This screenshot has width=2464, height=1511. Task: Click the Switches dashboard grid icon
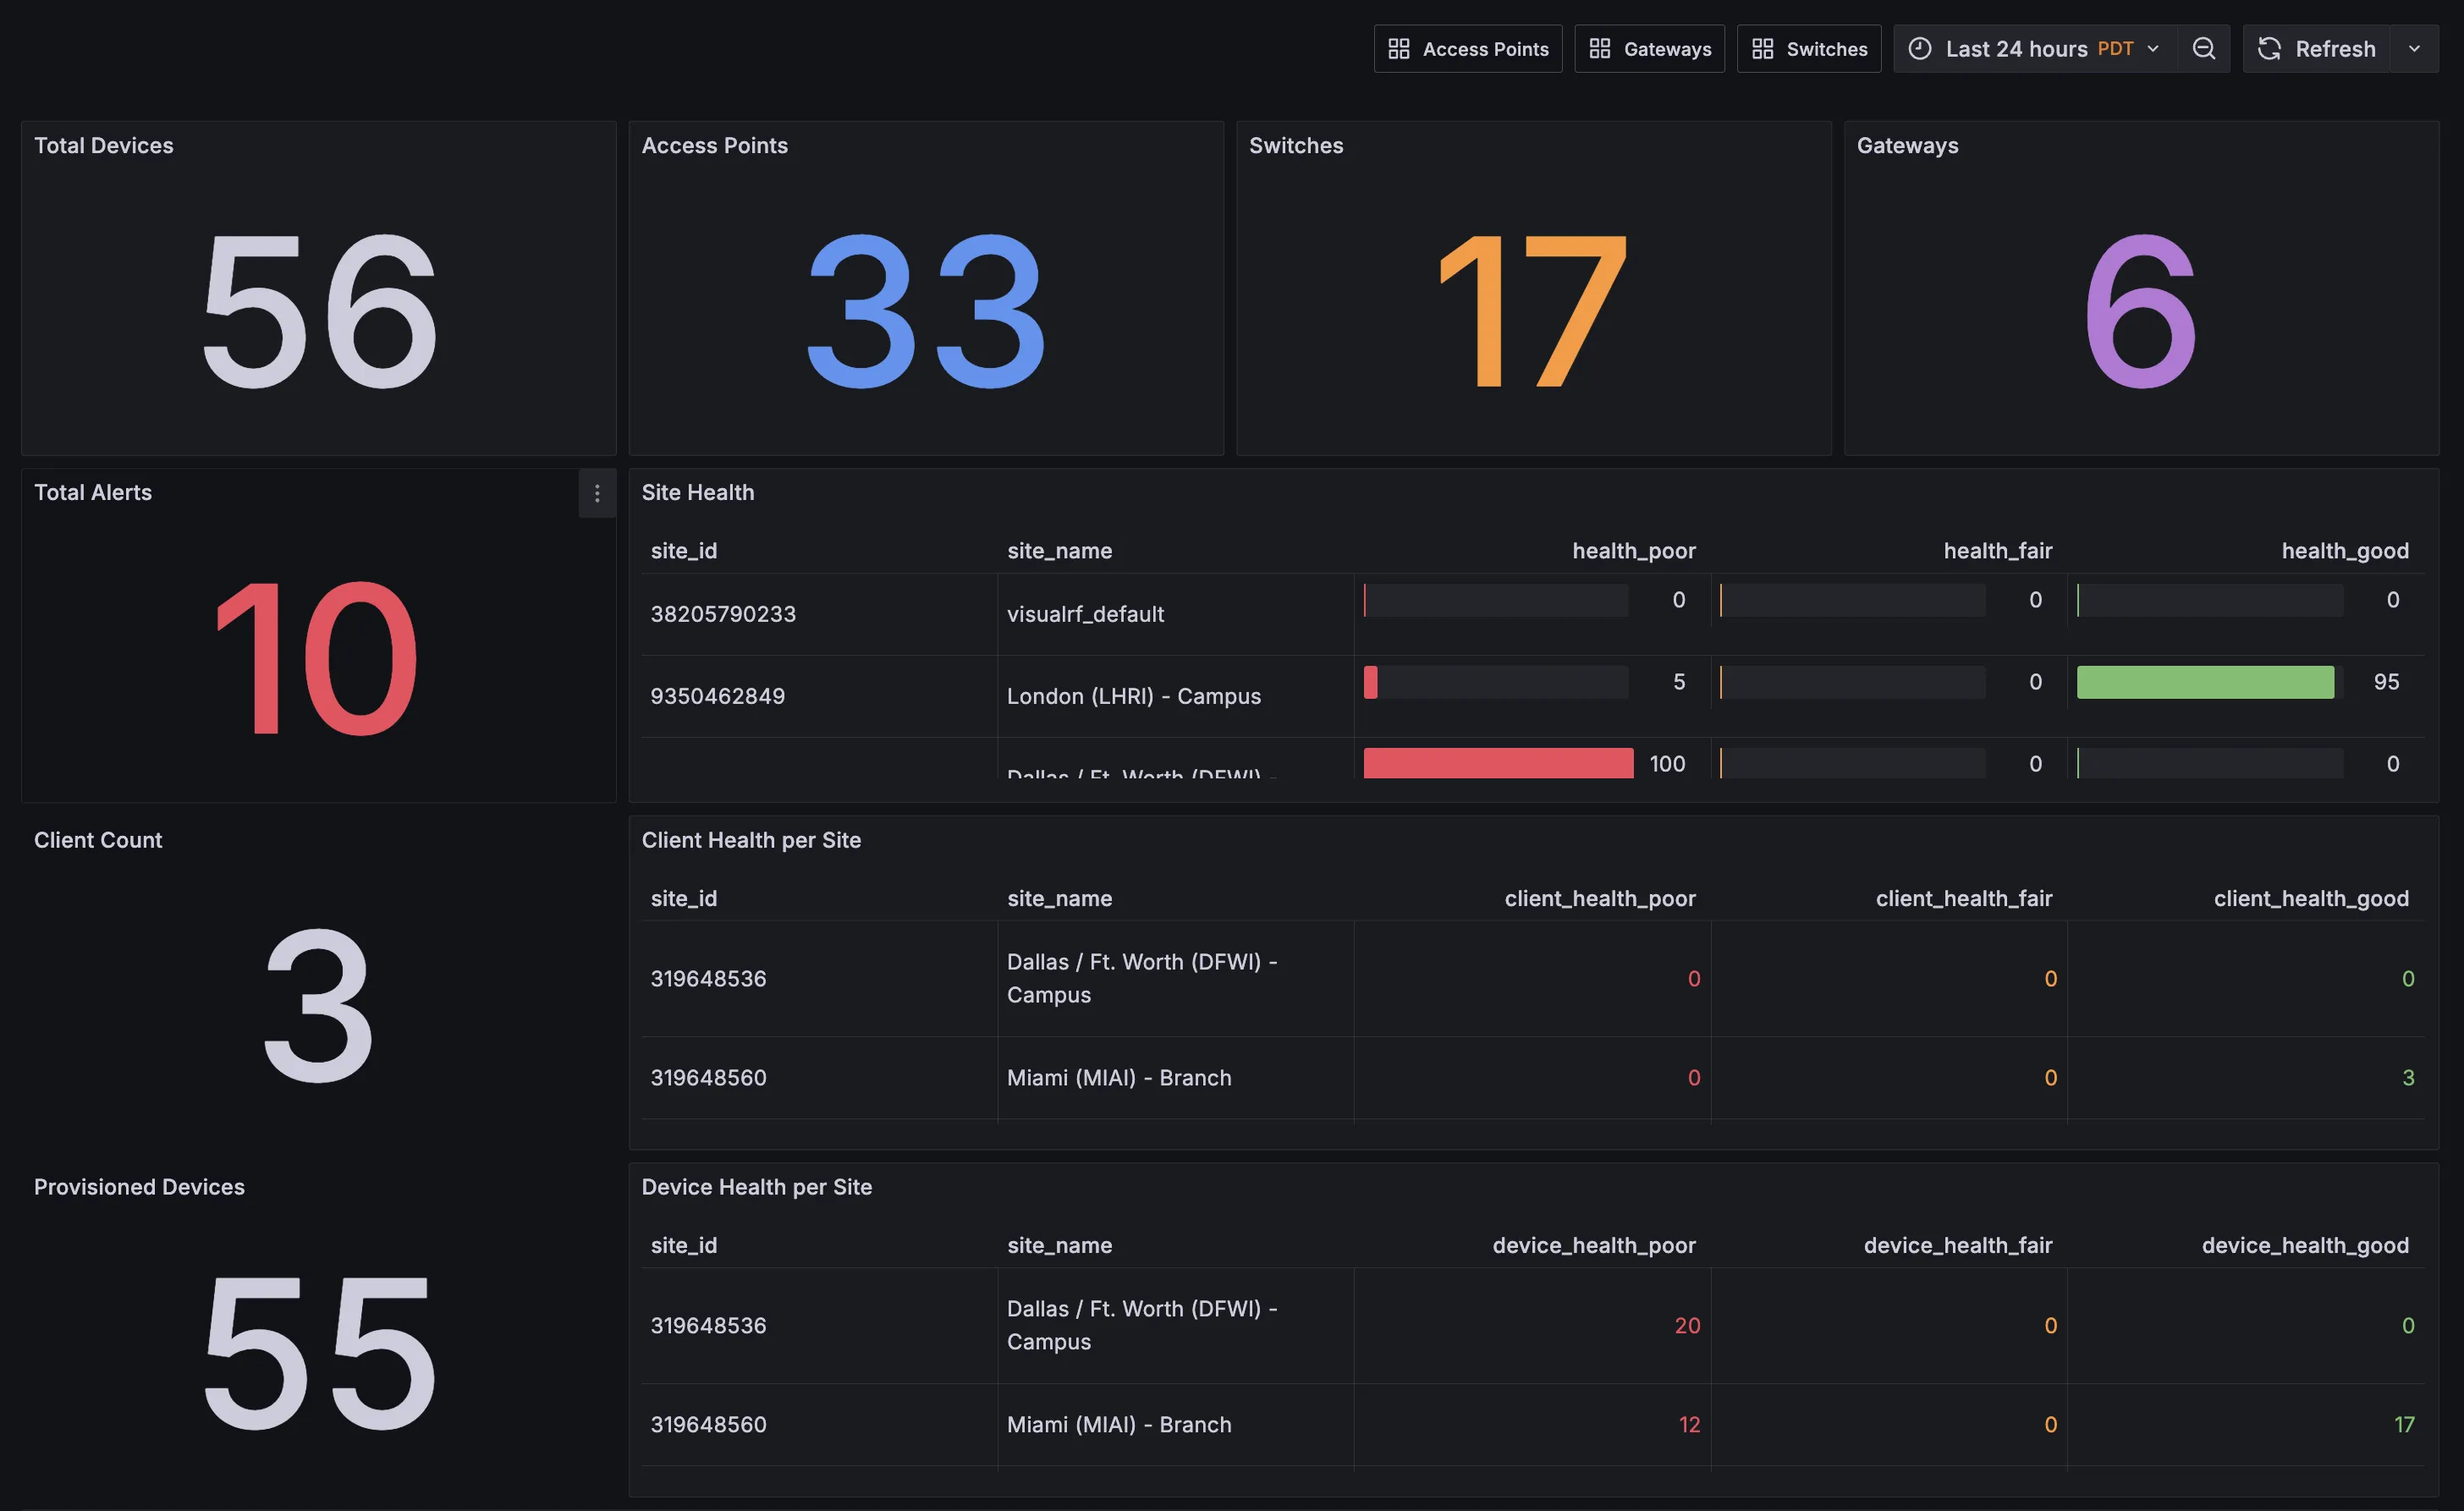[x=1763, y=49]
